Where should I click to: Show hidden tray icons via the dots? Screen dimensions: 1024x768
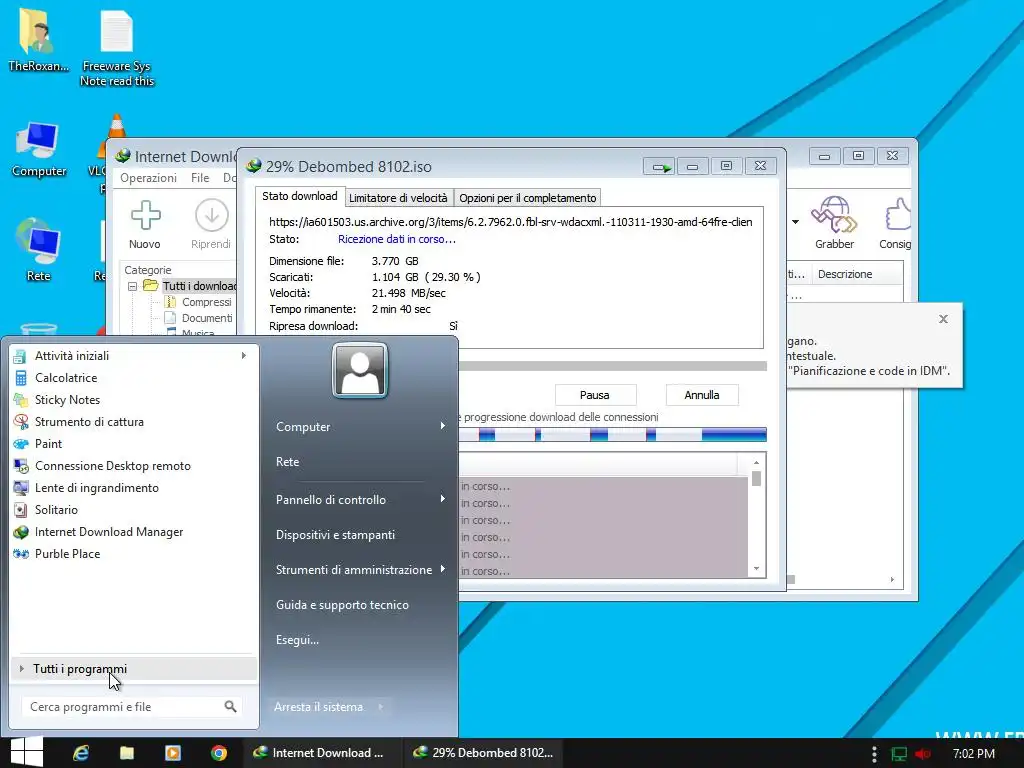point(874,754)
